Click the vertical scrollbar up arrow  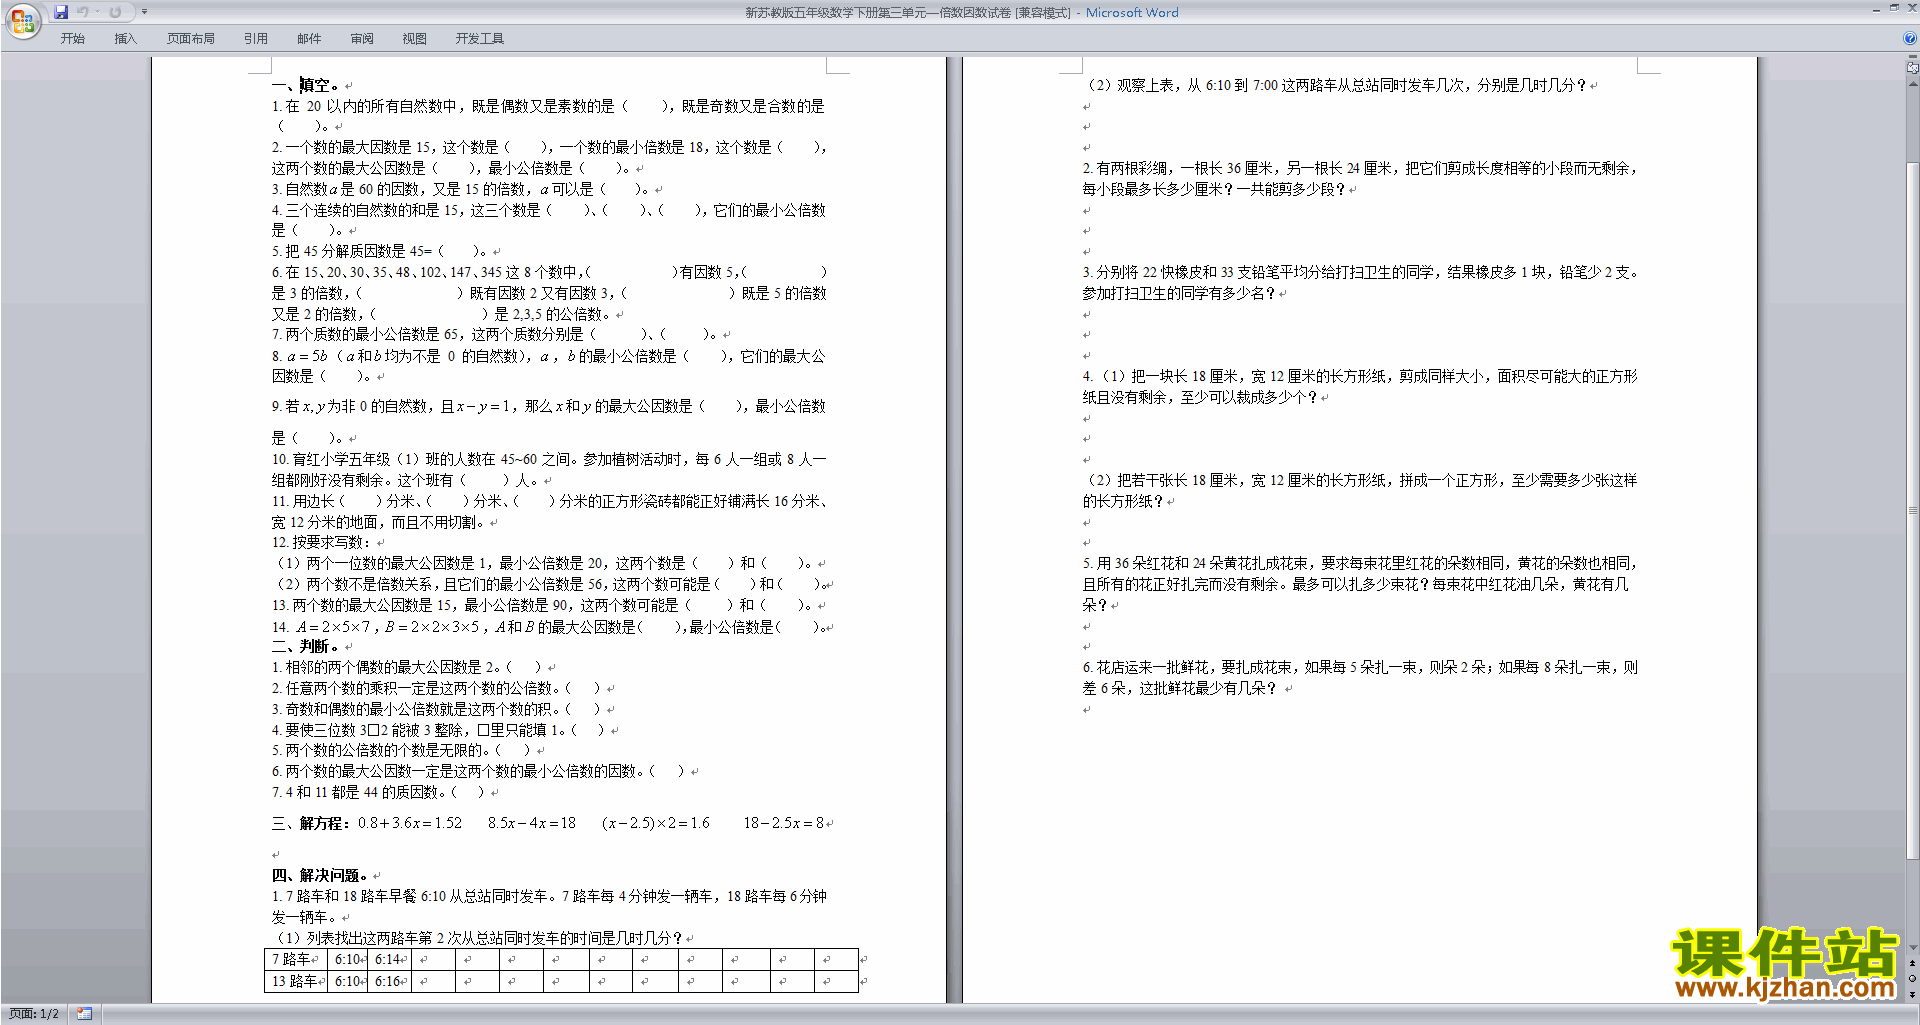click(1913, 83)
